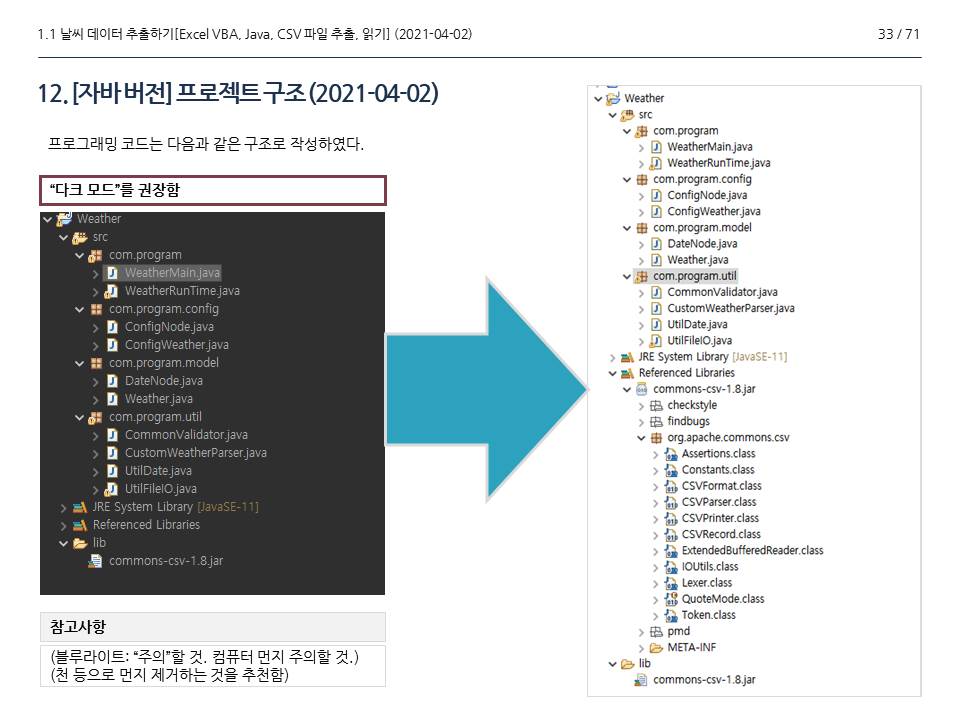Click pmd package icon in light tree
The image size is (960, 720).
[656, 632]
